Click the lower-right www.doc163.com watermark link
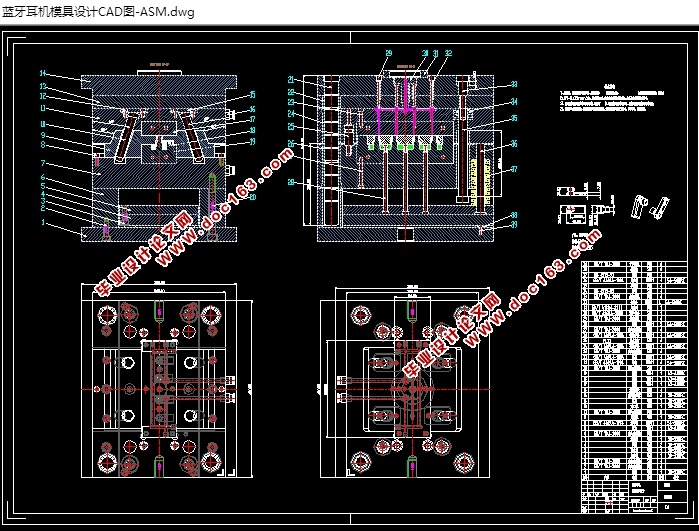 click(x=532, y=288)
